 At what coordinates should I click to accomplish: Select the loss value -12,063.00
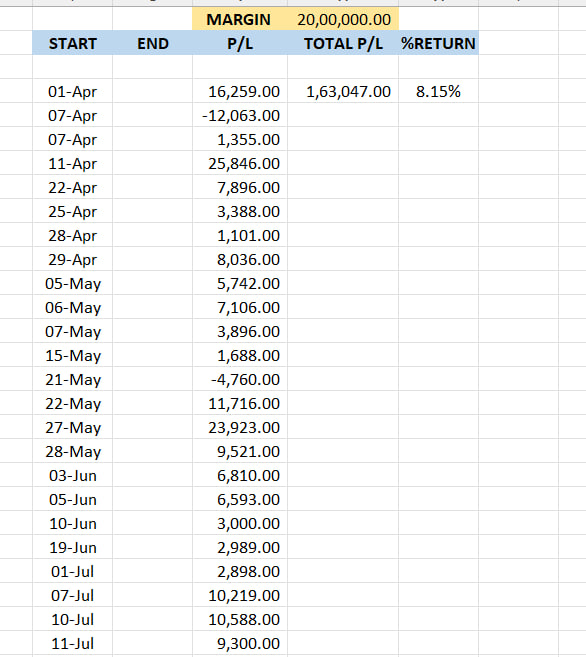pos(240,115)
